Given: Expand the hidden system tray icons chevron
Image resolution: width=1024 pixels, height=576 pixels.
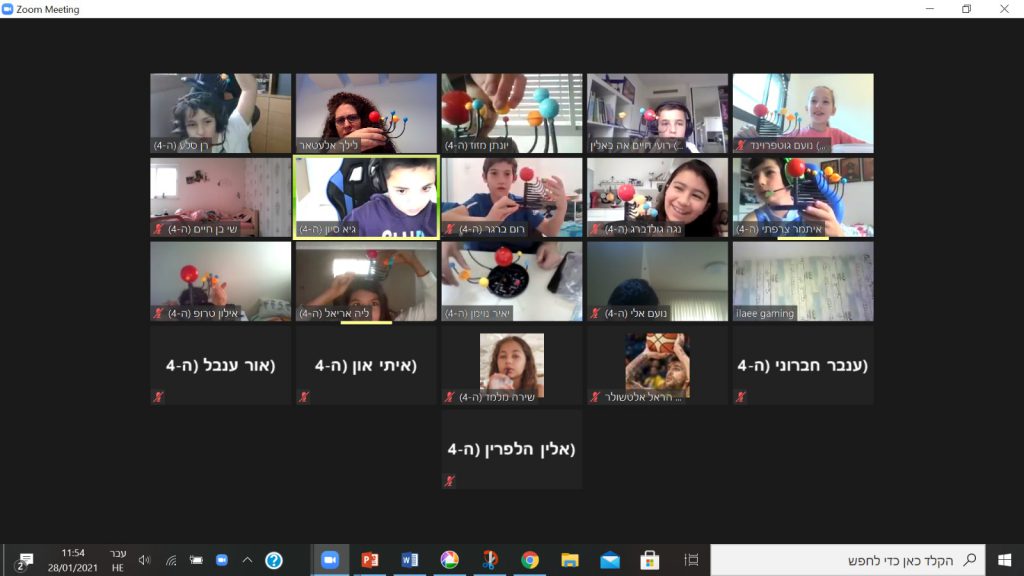Looking at the screenshot, I should [x=247, y=560].
